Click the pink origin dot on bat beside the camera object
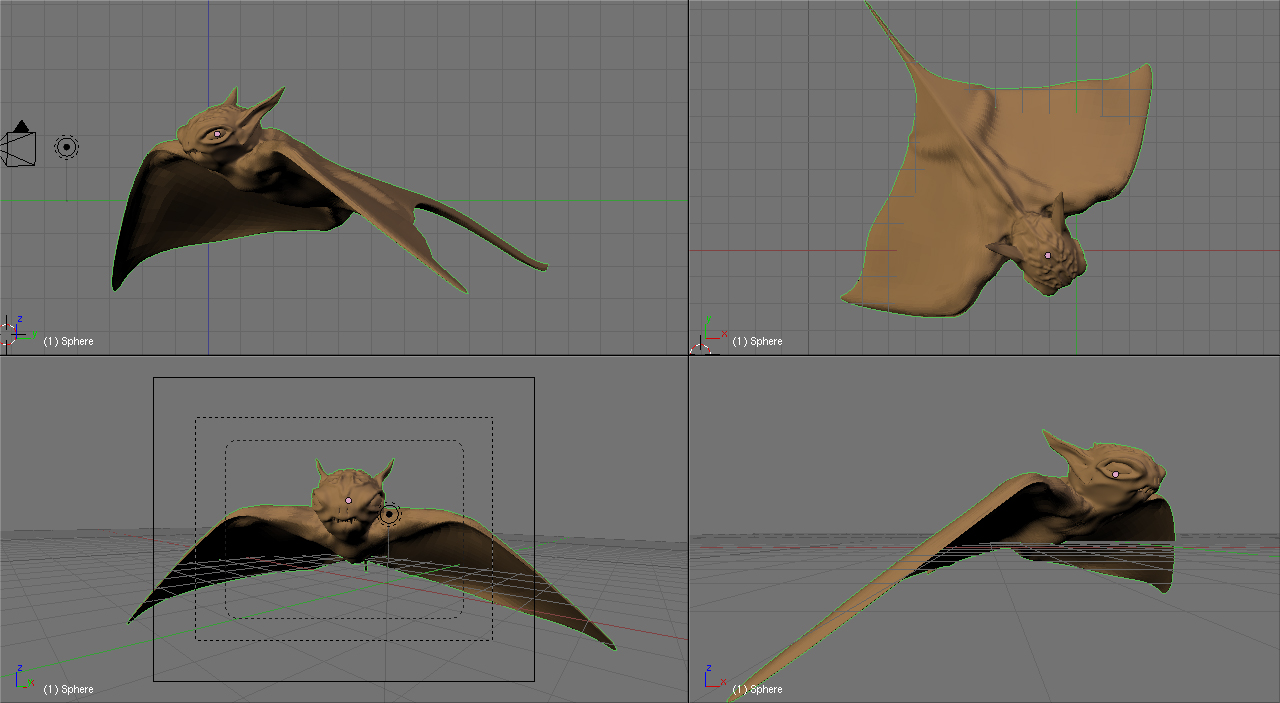Image resolution: width=1280 pixels, height=703 pixels. click(217, 133)
